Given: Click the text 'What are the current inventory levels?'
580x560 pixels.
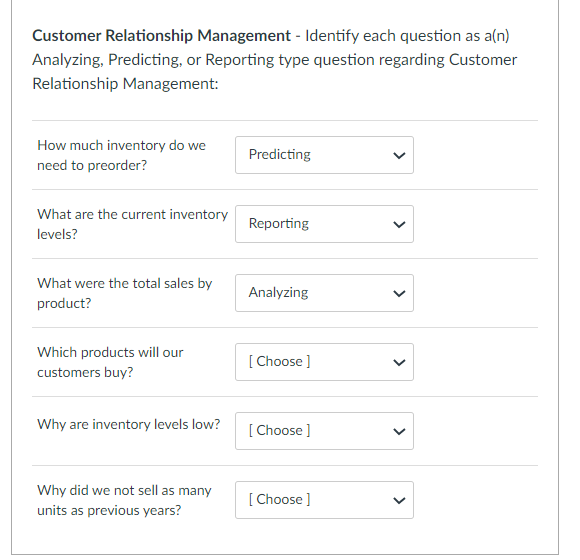Looking at the screenshot, I should (132, 224).
